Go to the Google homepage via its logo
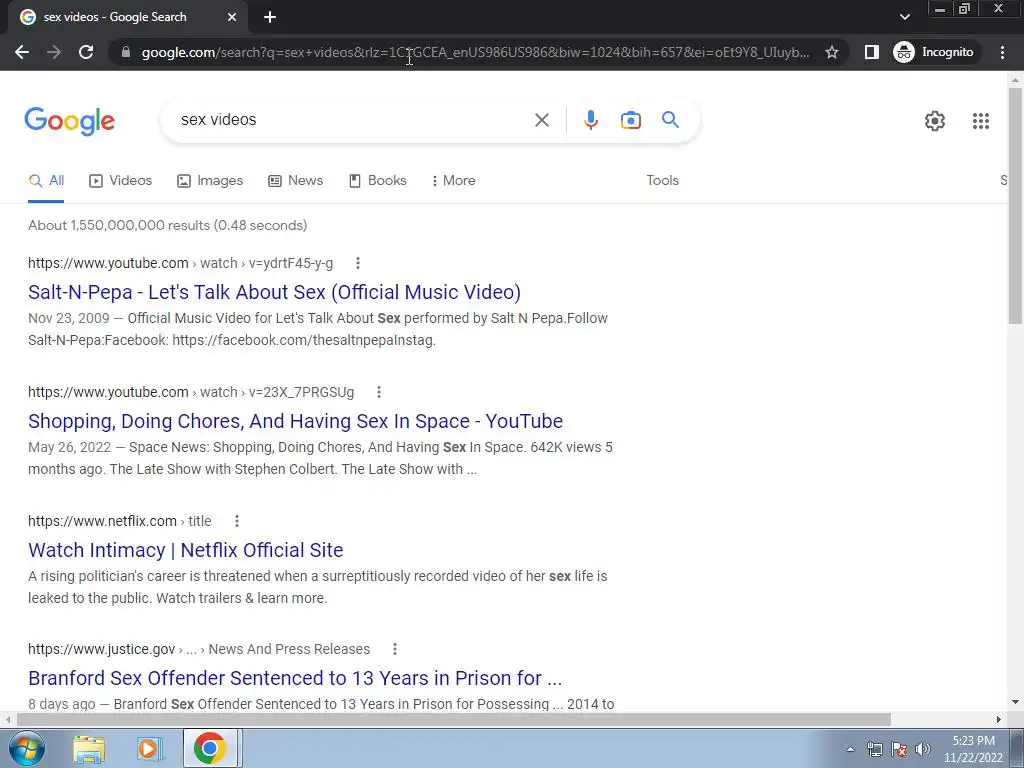The height and width of the screenshot is (768, 1024). pos(69,121)
